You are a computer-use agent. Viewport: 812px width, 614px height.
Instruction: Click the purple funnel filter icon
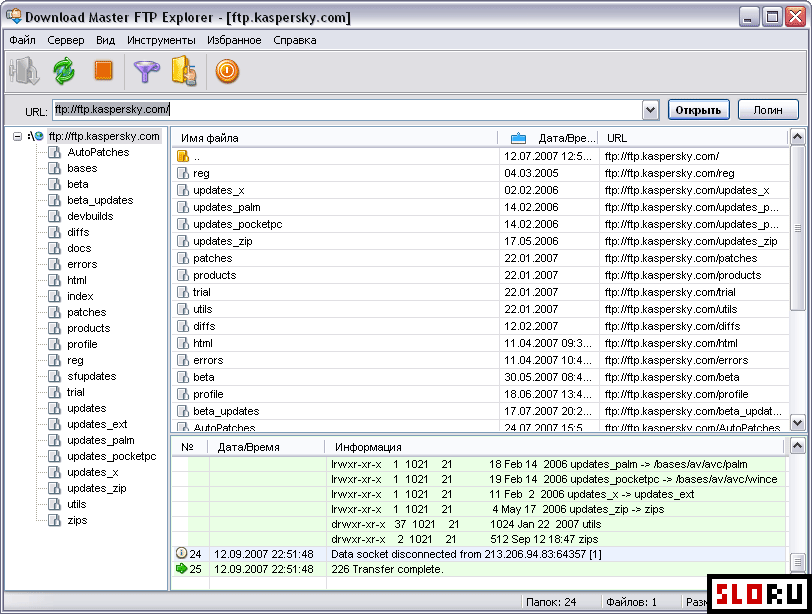click(x=147, y=71)
